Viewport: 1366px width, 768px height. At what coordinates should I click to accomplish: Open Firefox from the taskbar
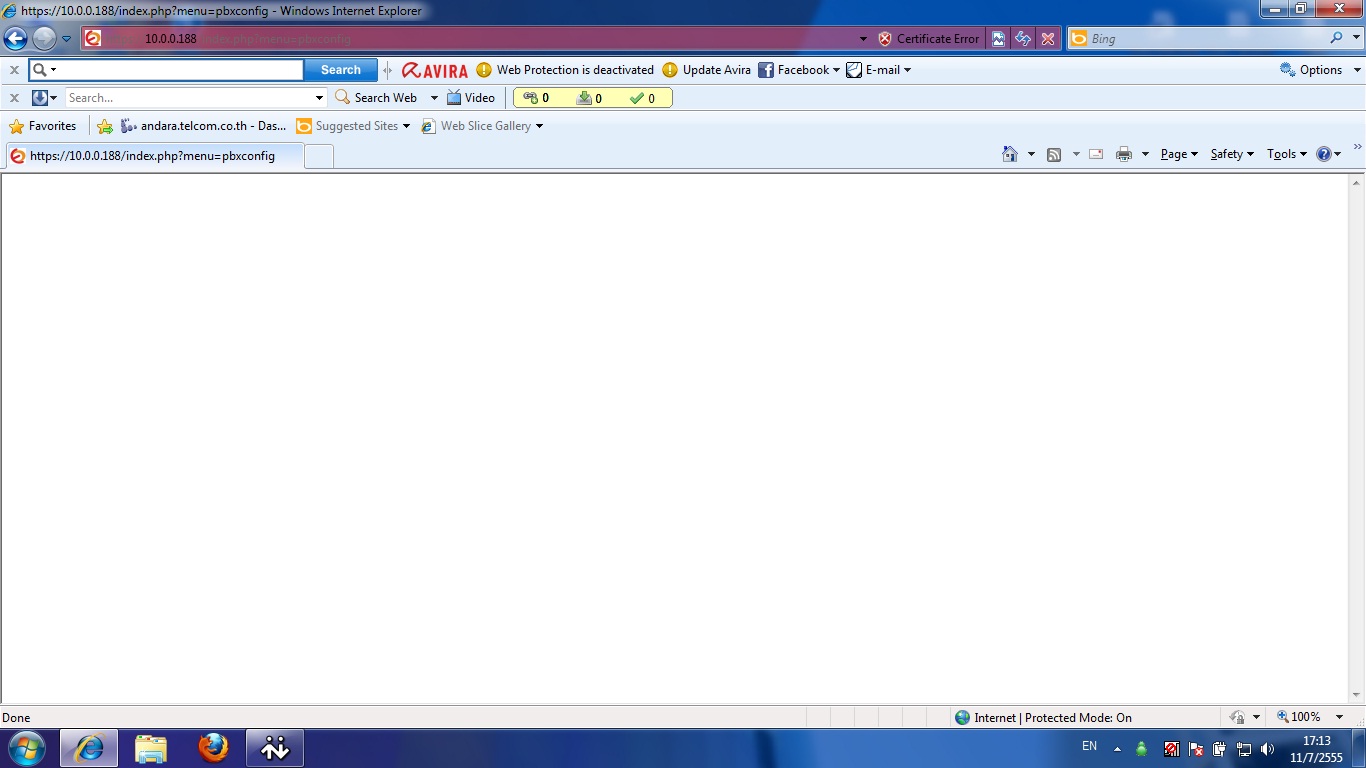pos(212,748)
